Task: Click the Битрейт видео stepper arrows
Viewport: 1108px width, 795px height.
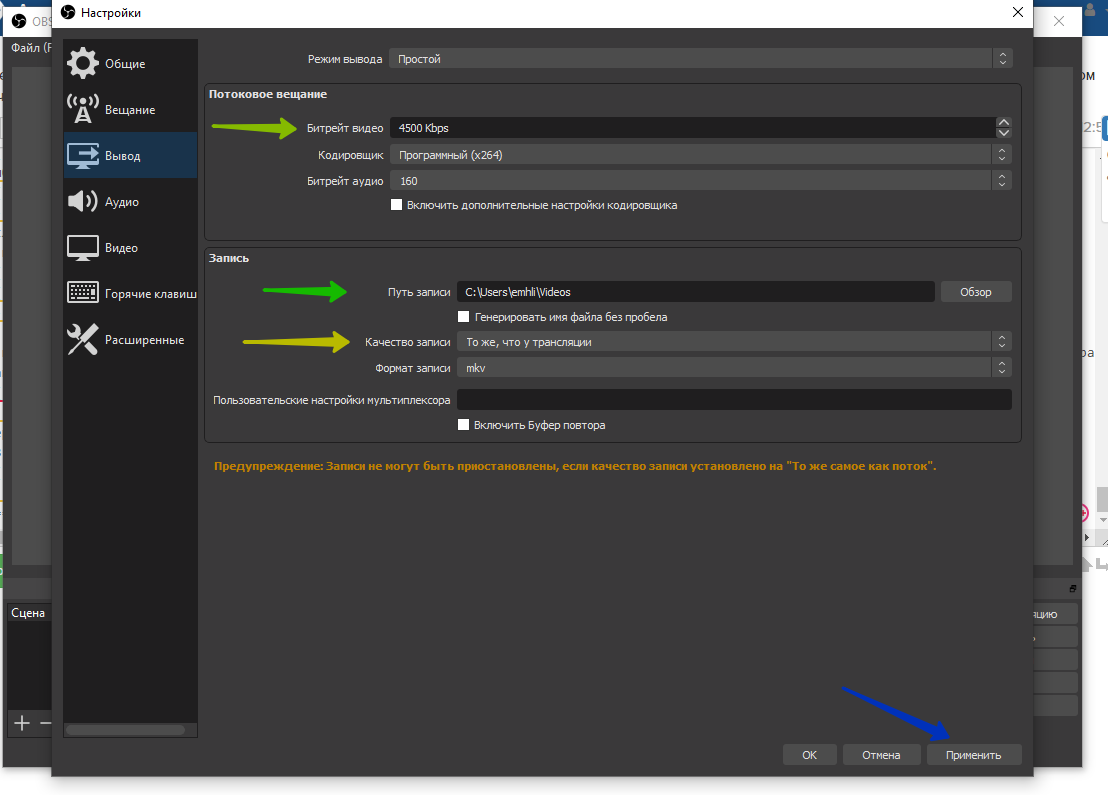Action: (1003, 128)
